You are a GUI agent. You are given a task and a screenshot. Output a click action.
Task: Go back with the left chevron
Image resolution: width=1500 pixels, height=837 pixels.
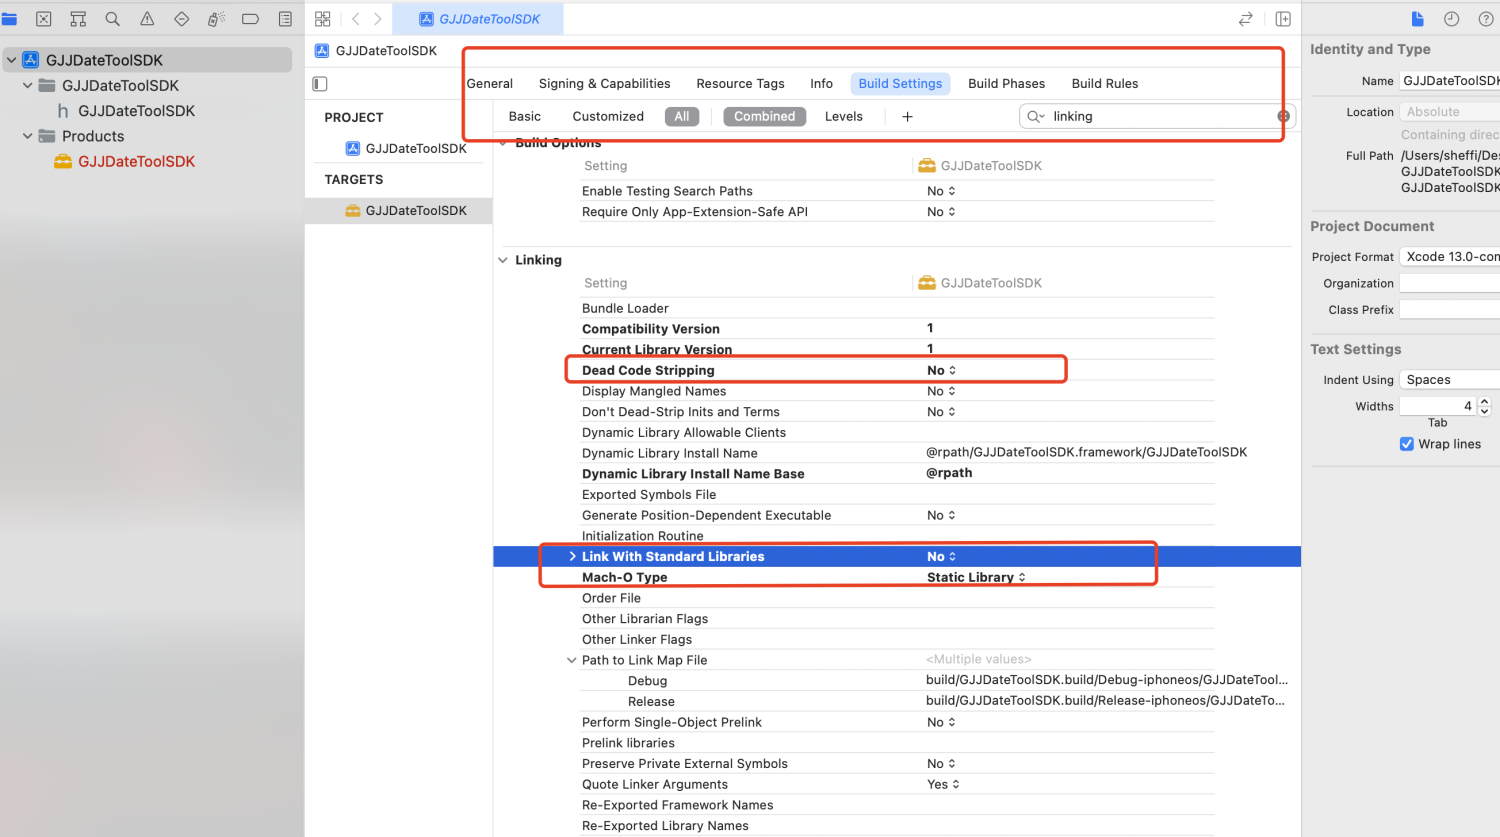[356, 19]
